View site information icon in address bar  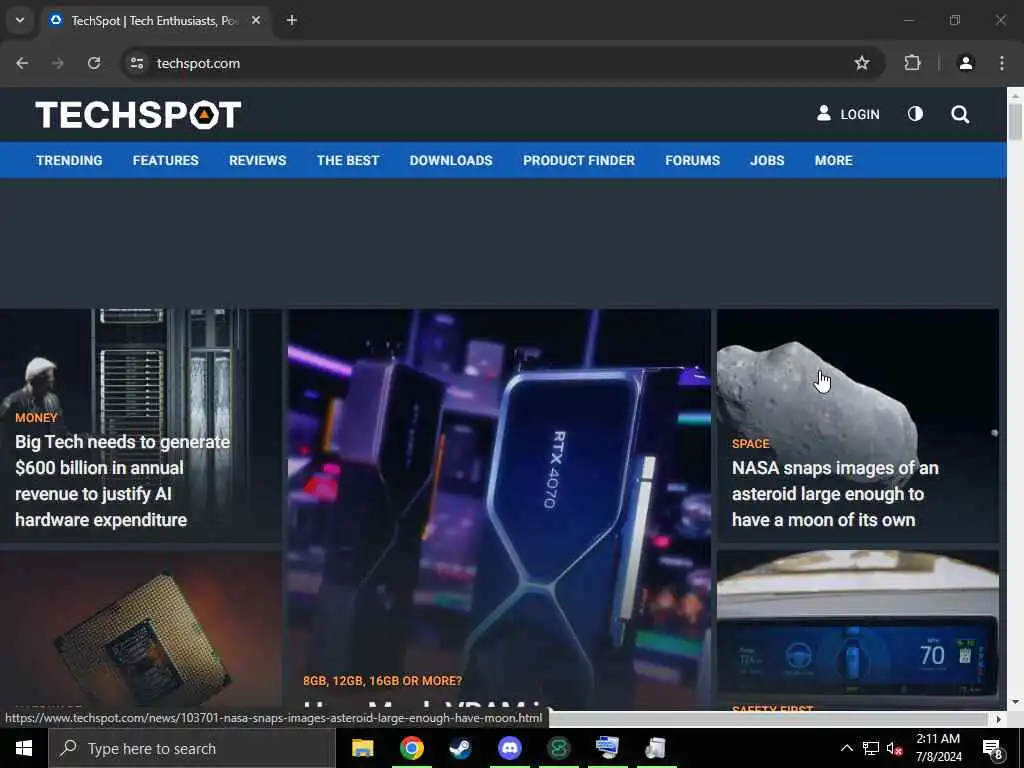[x=136, y=63]
